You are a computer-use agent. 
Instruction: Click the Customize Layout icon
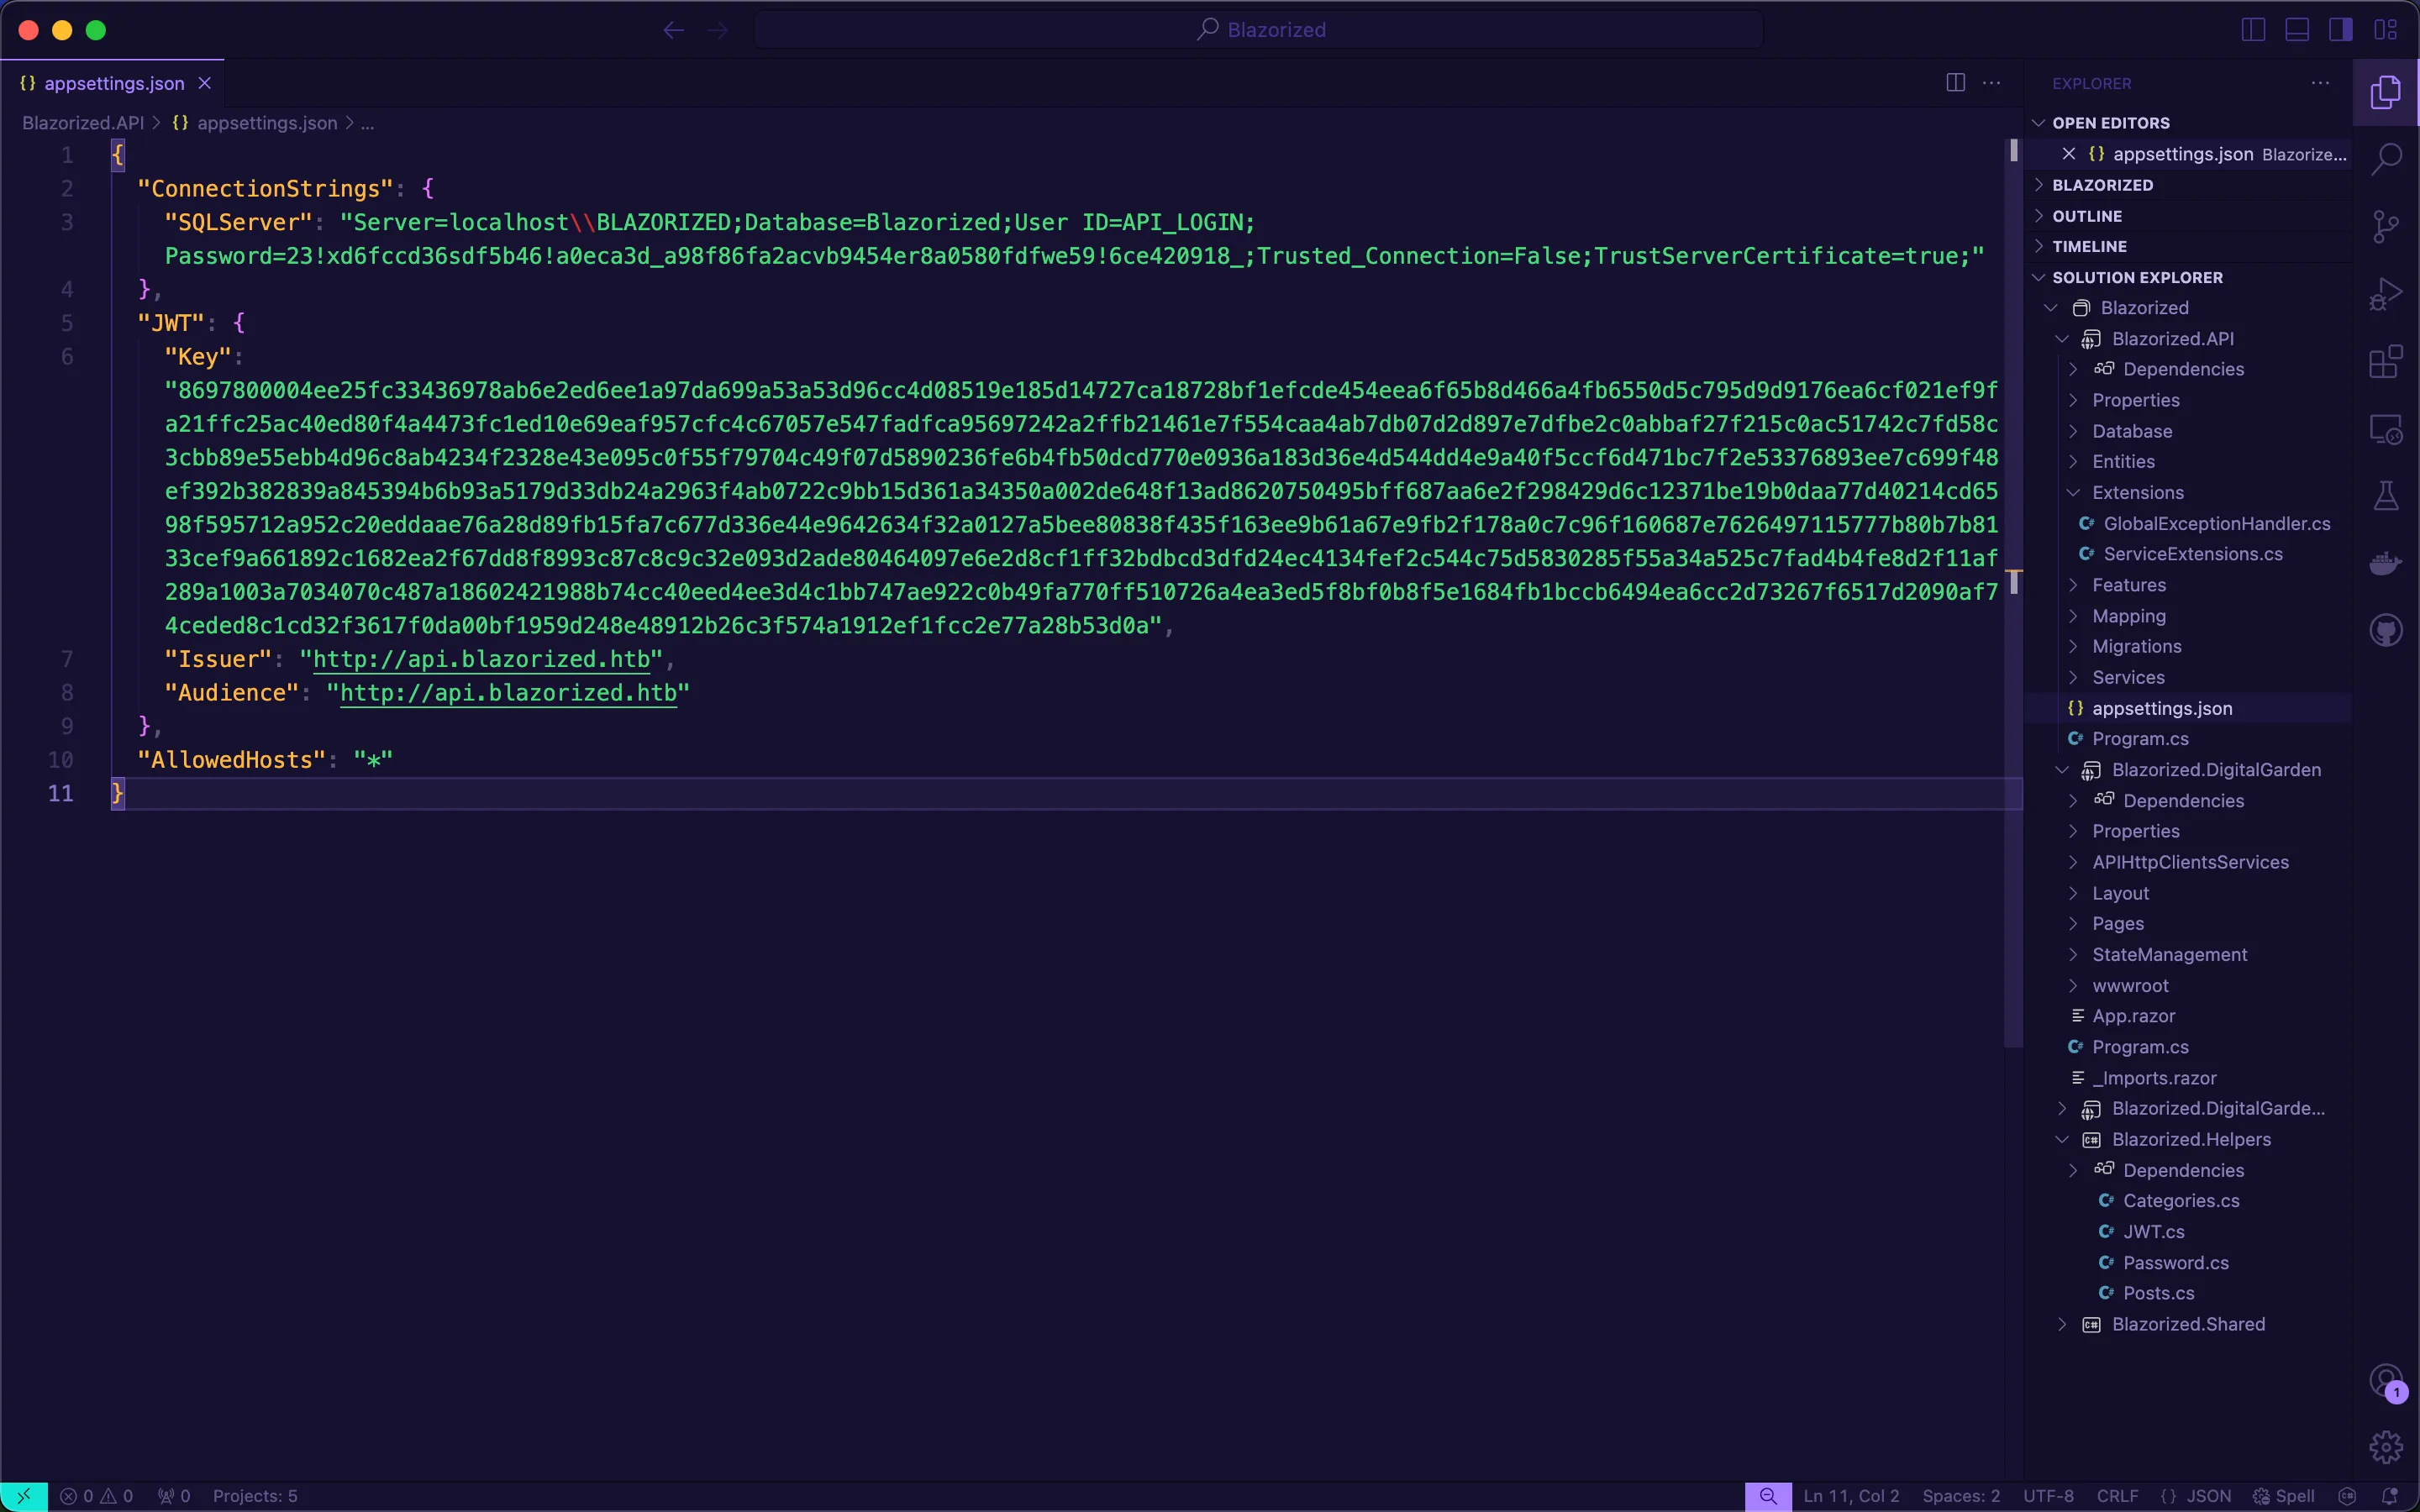(x=2386, y=30)
